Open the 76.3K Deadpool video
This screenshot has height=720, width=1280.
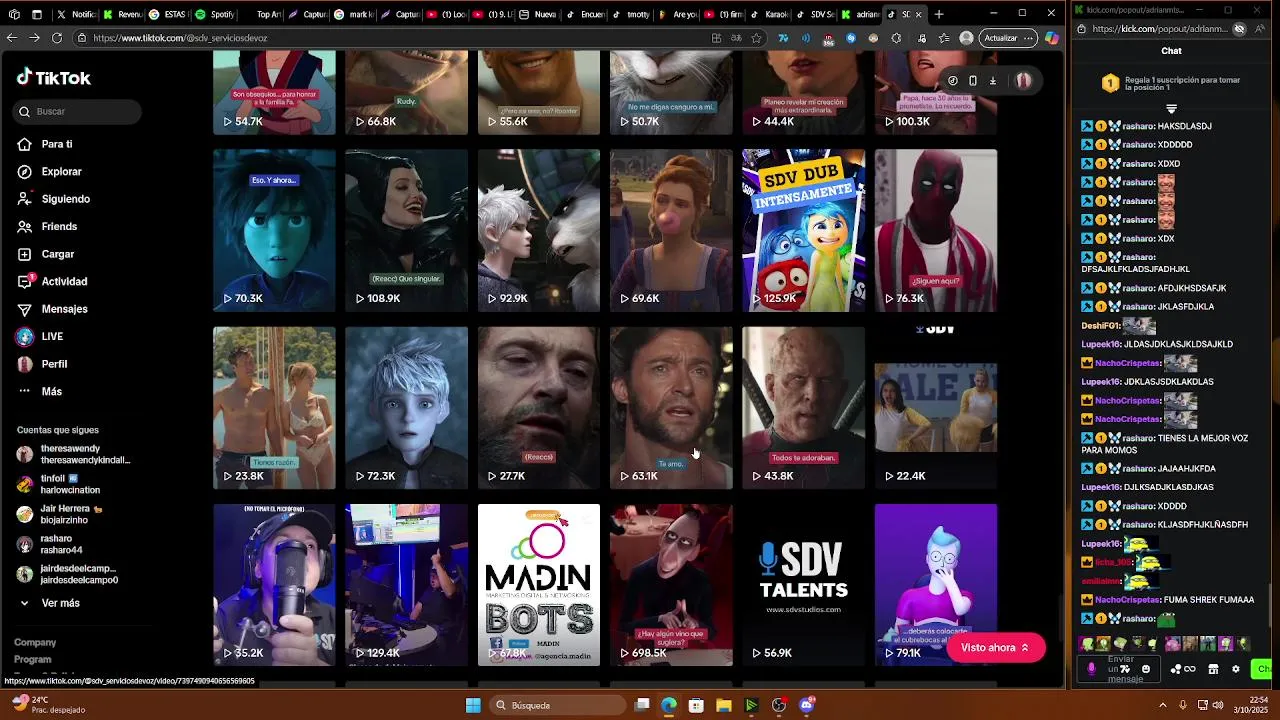935,230
